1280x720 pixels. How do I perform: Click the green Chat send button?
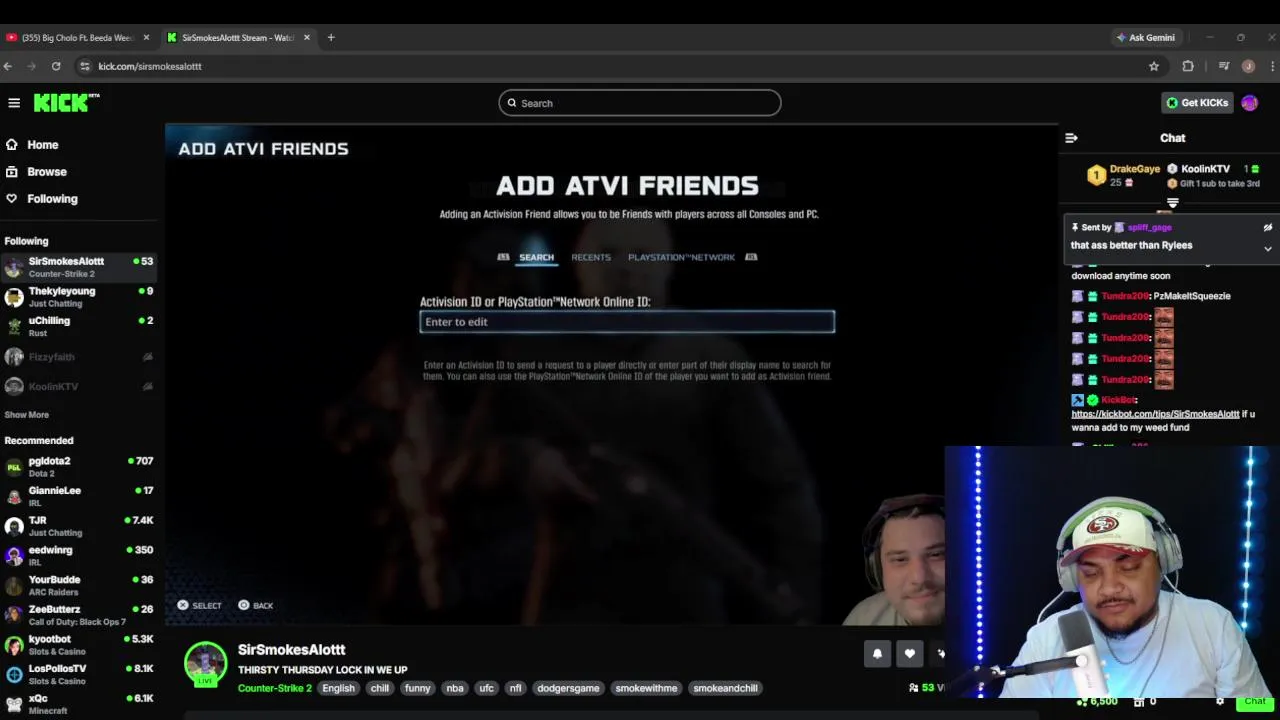coord(1255,702)
